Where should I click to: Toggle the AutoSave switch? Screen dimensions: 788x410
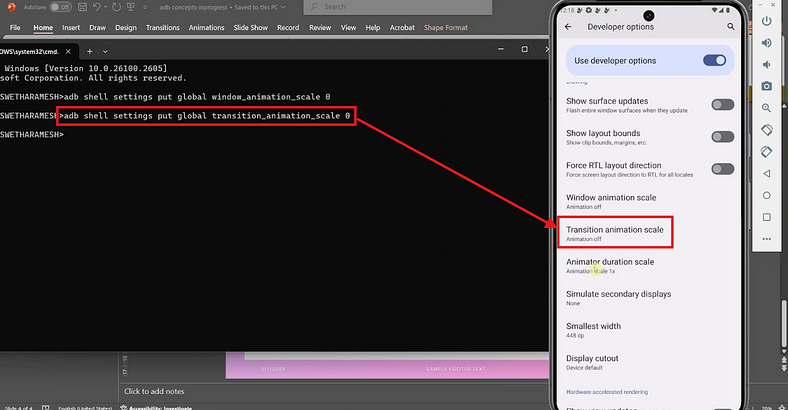[x=60, y=7]
